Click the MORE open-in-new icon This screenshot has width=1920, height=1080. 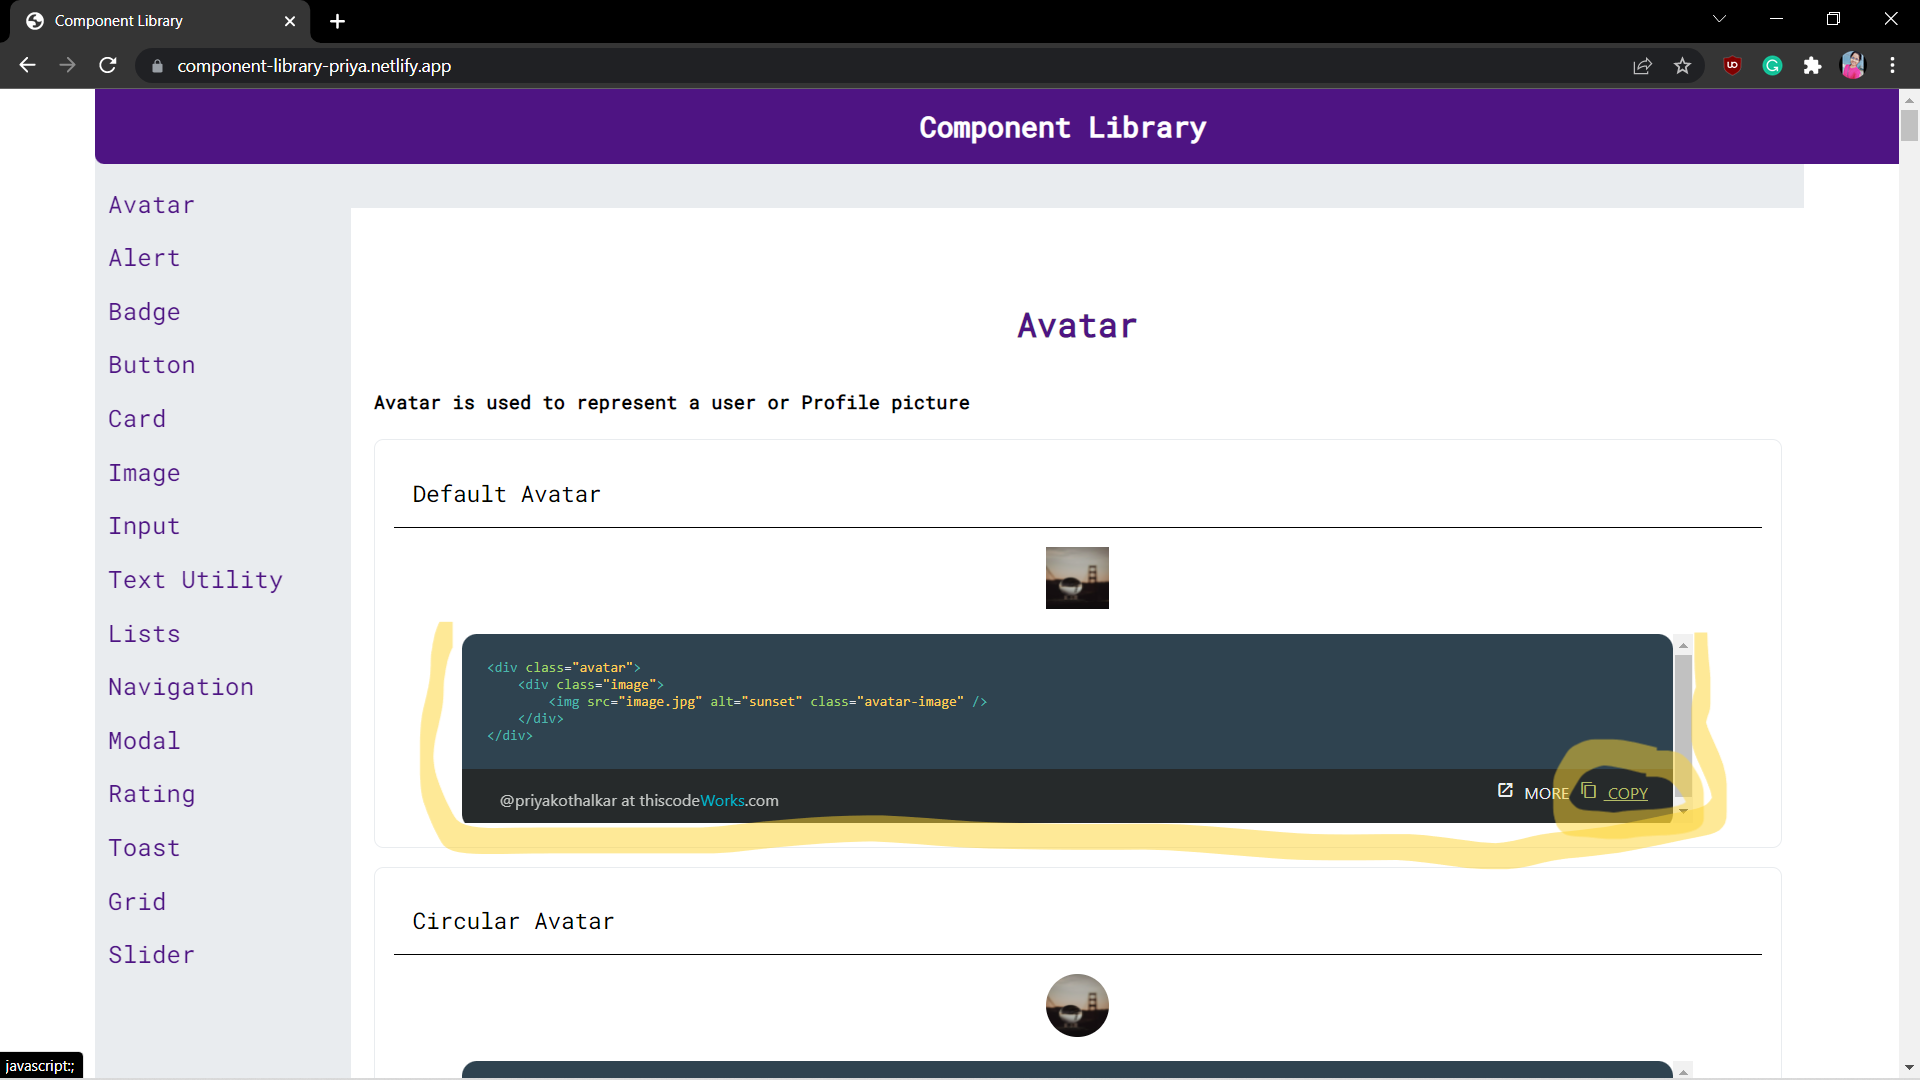(1505, 791)
